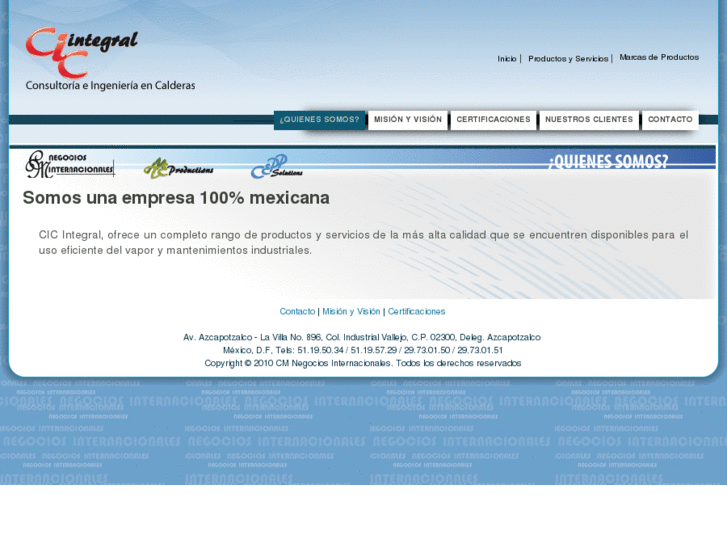Open the CM Negocios Internacionales logo
Image resolution: width=727 pixels, height=545 pixels.
[70, 164]
